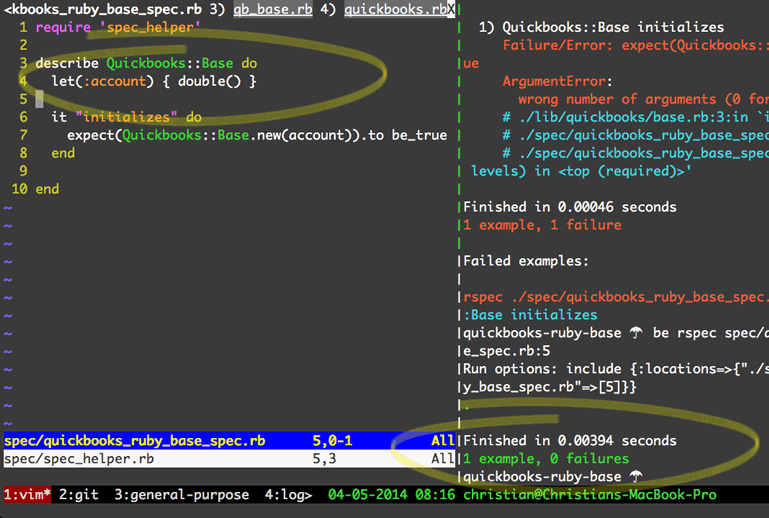Click 'Finished in 0.00046 seconds' text
Viewport: 769px width, 518px height.
coord(570,207)
